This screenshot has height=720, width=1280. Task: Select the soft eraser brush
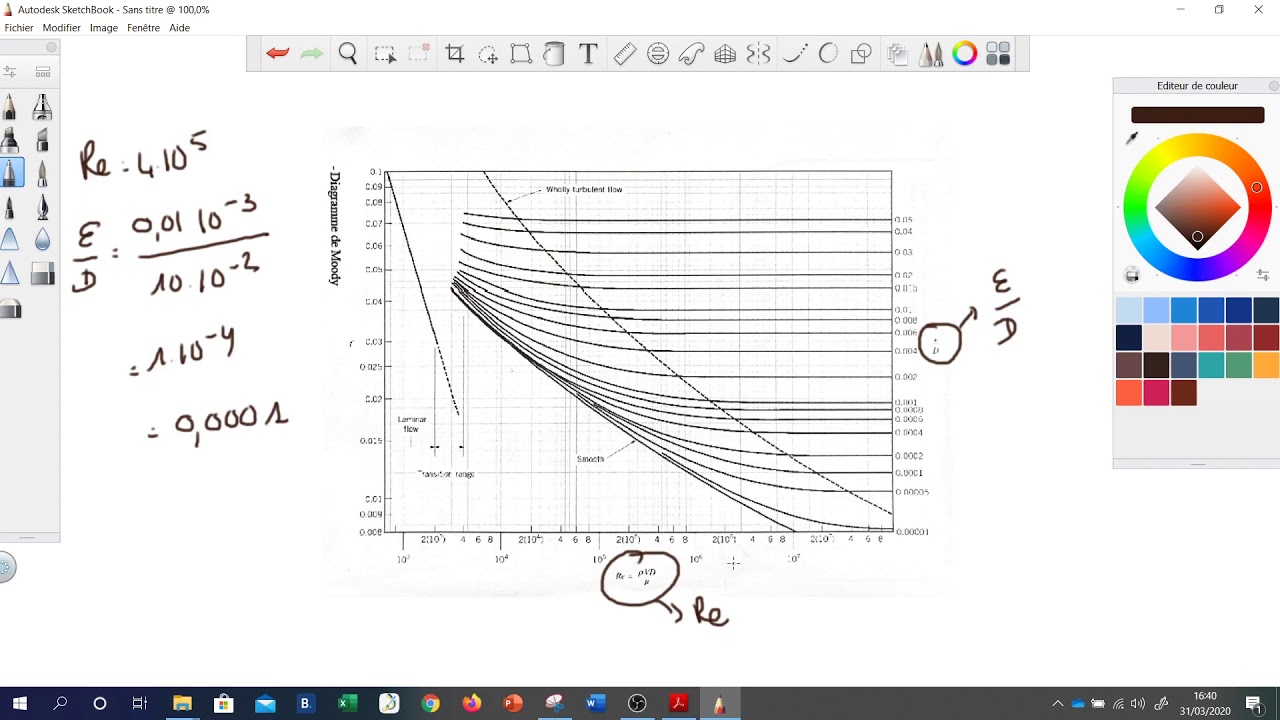click(x=10, y=310)
